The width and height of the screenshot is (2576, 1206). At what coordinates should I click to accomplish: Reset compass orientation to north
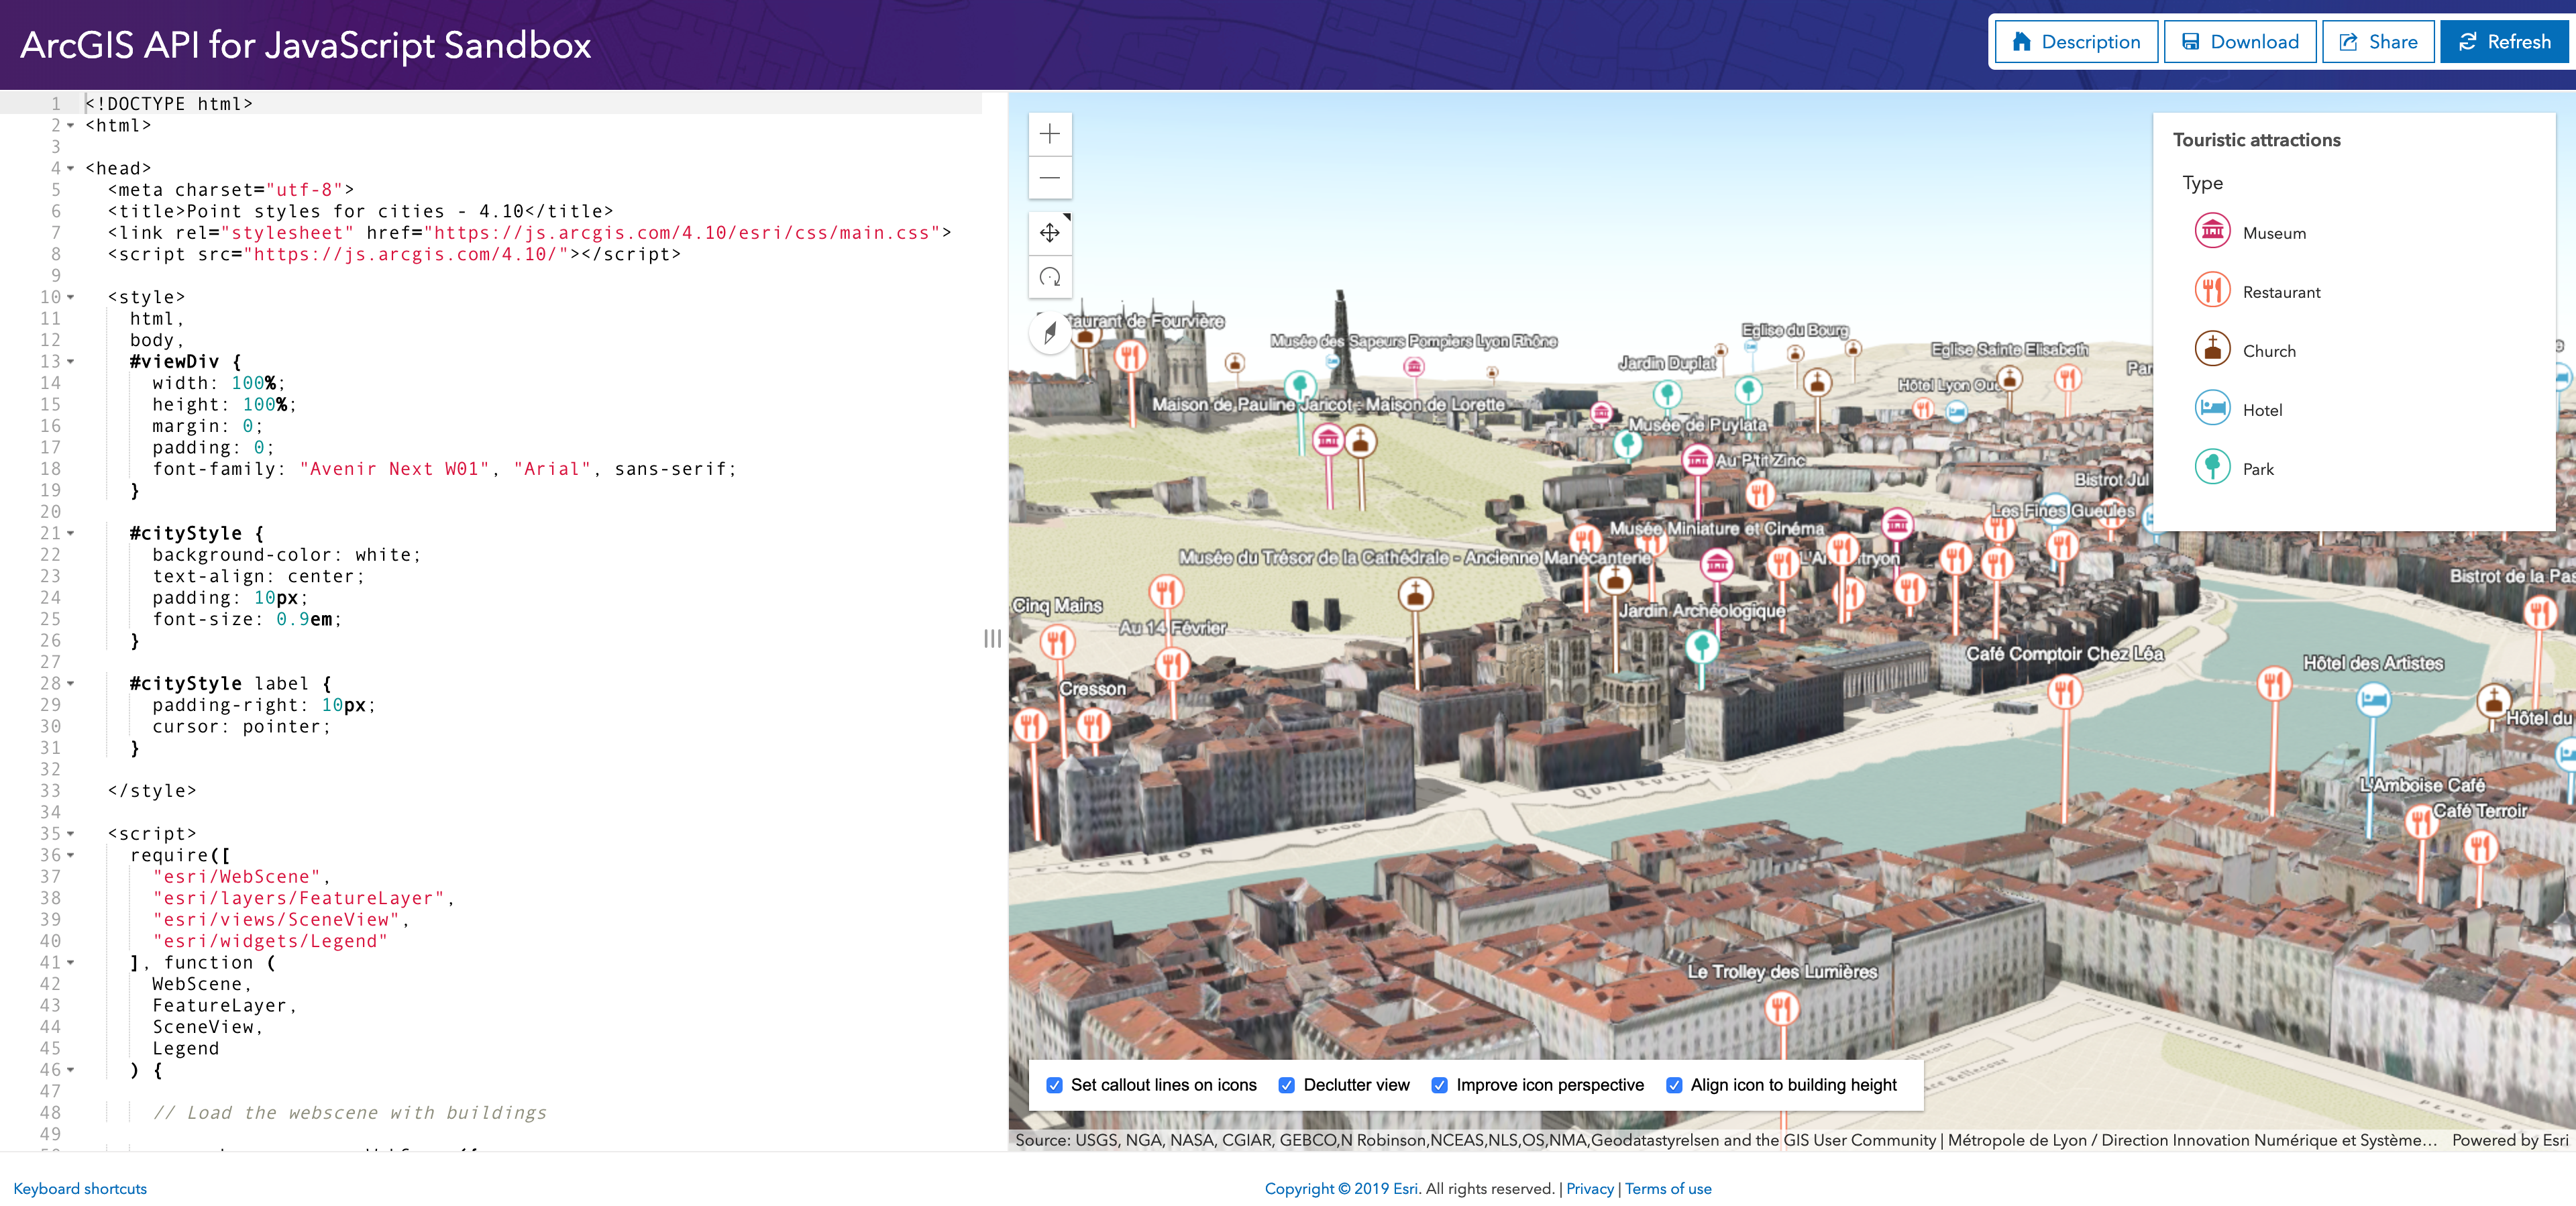1050,332
